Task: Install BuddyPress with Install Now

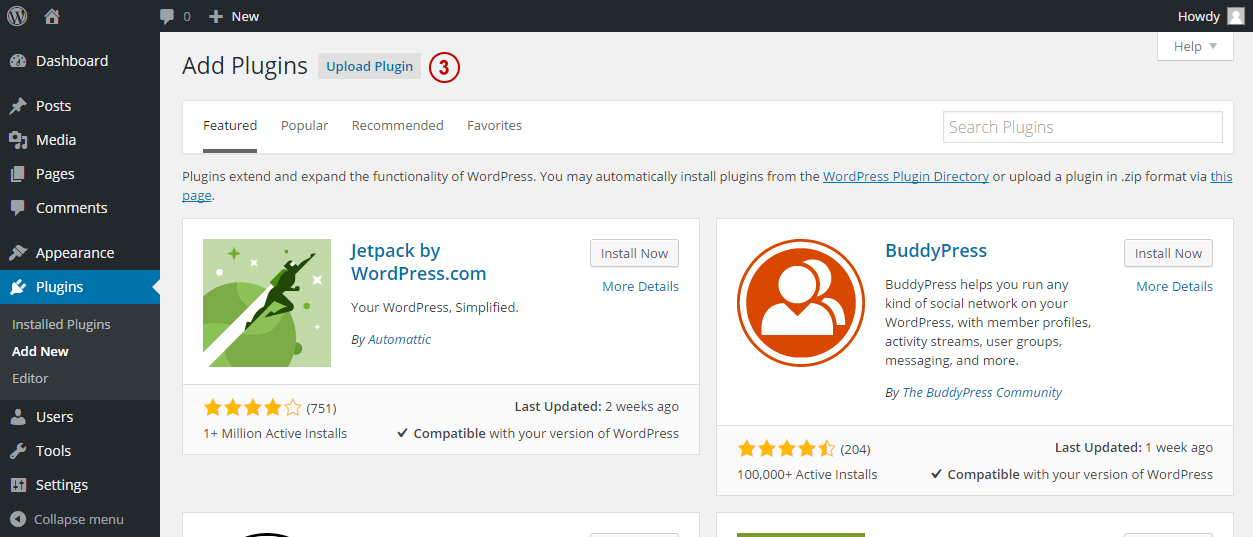Action: [x=1168, y=253]
